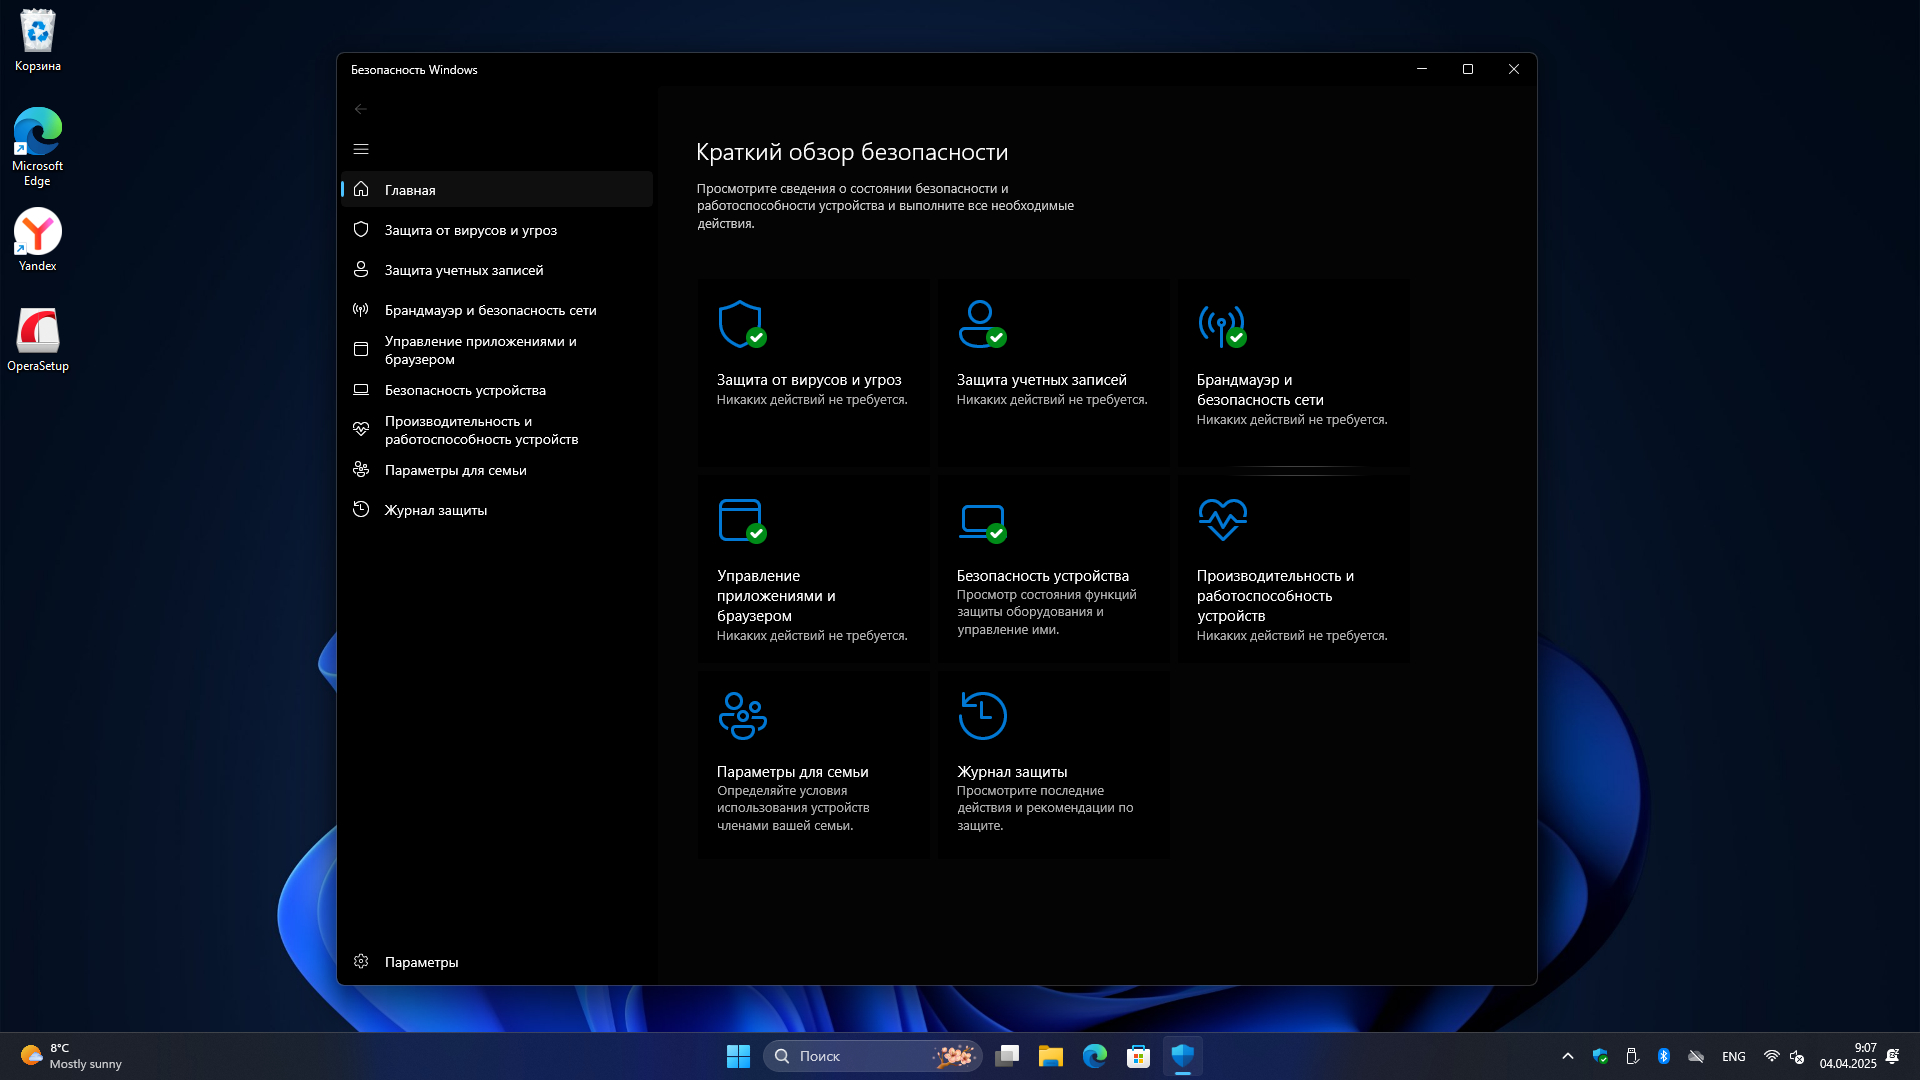
Task: Open firewall and network antenna tile icon
Action: click(1221, 324)
